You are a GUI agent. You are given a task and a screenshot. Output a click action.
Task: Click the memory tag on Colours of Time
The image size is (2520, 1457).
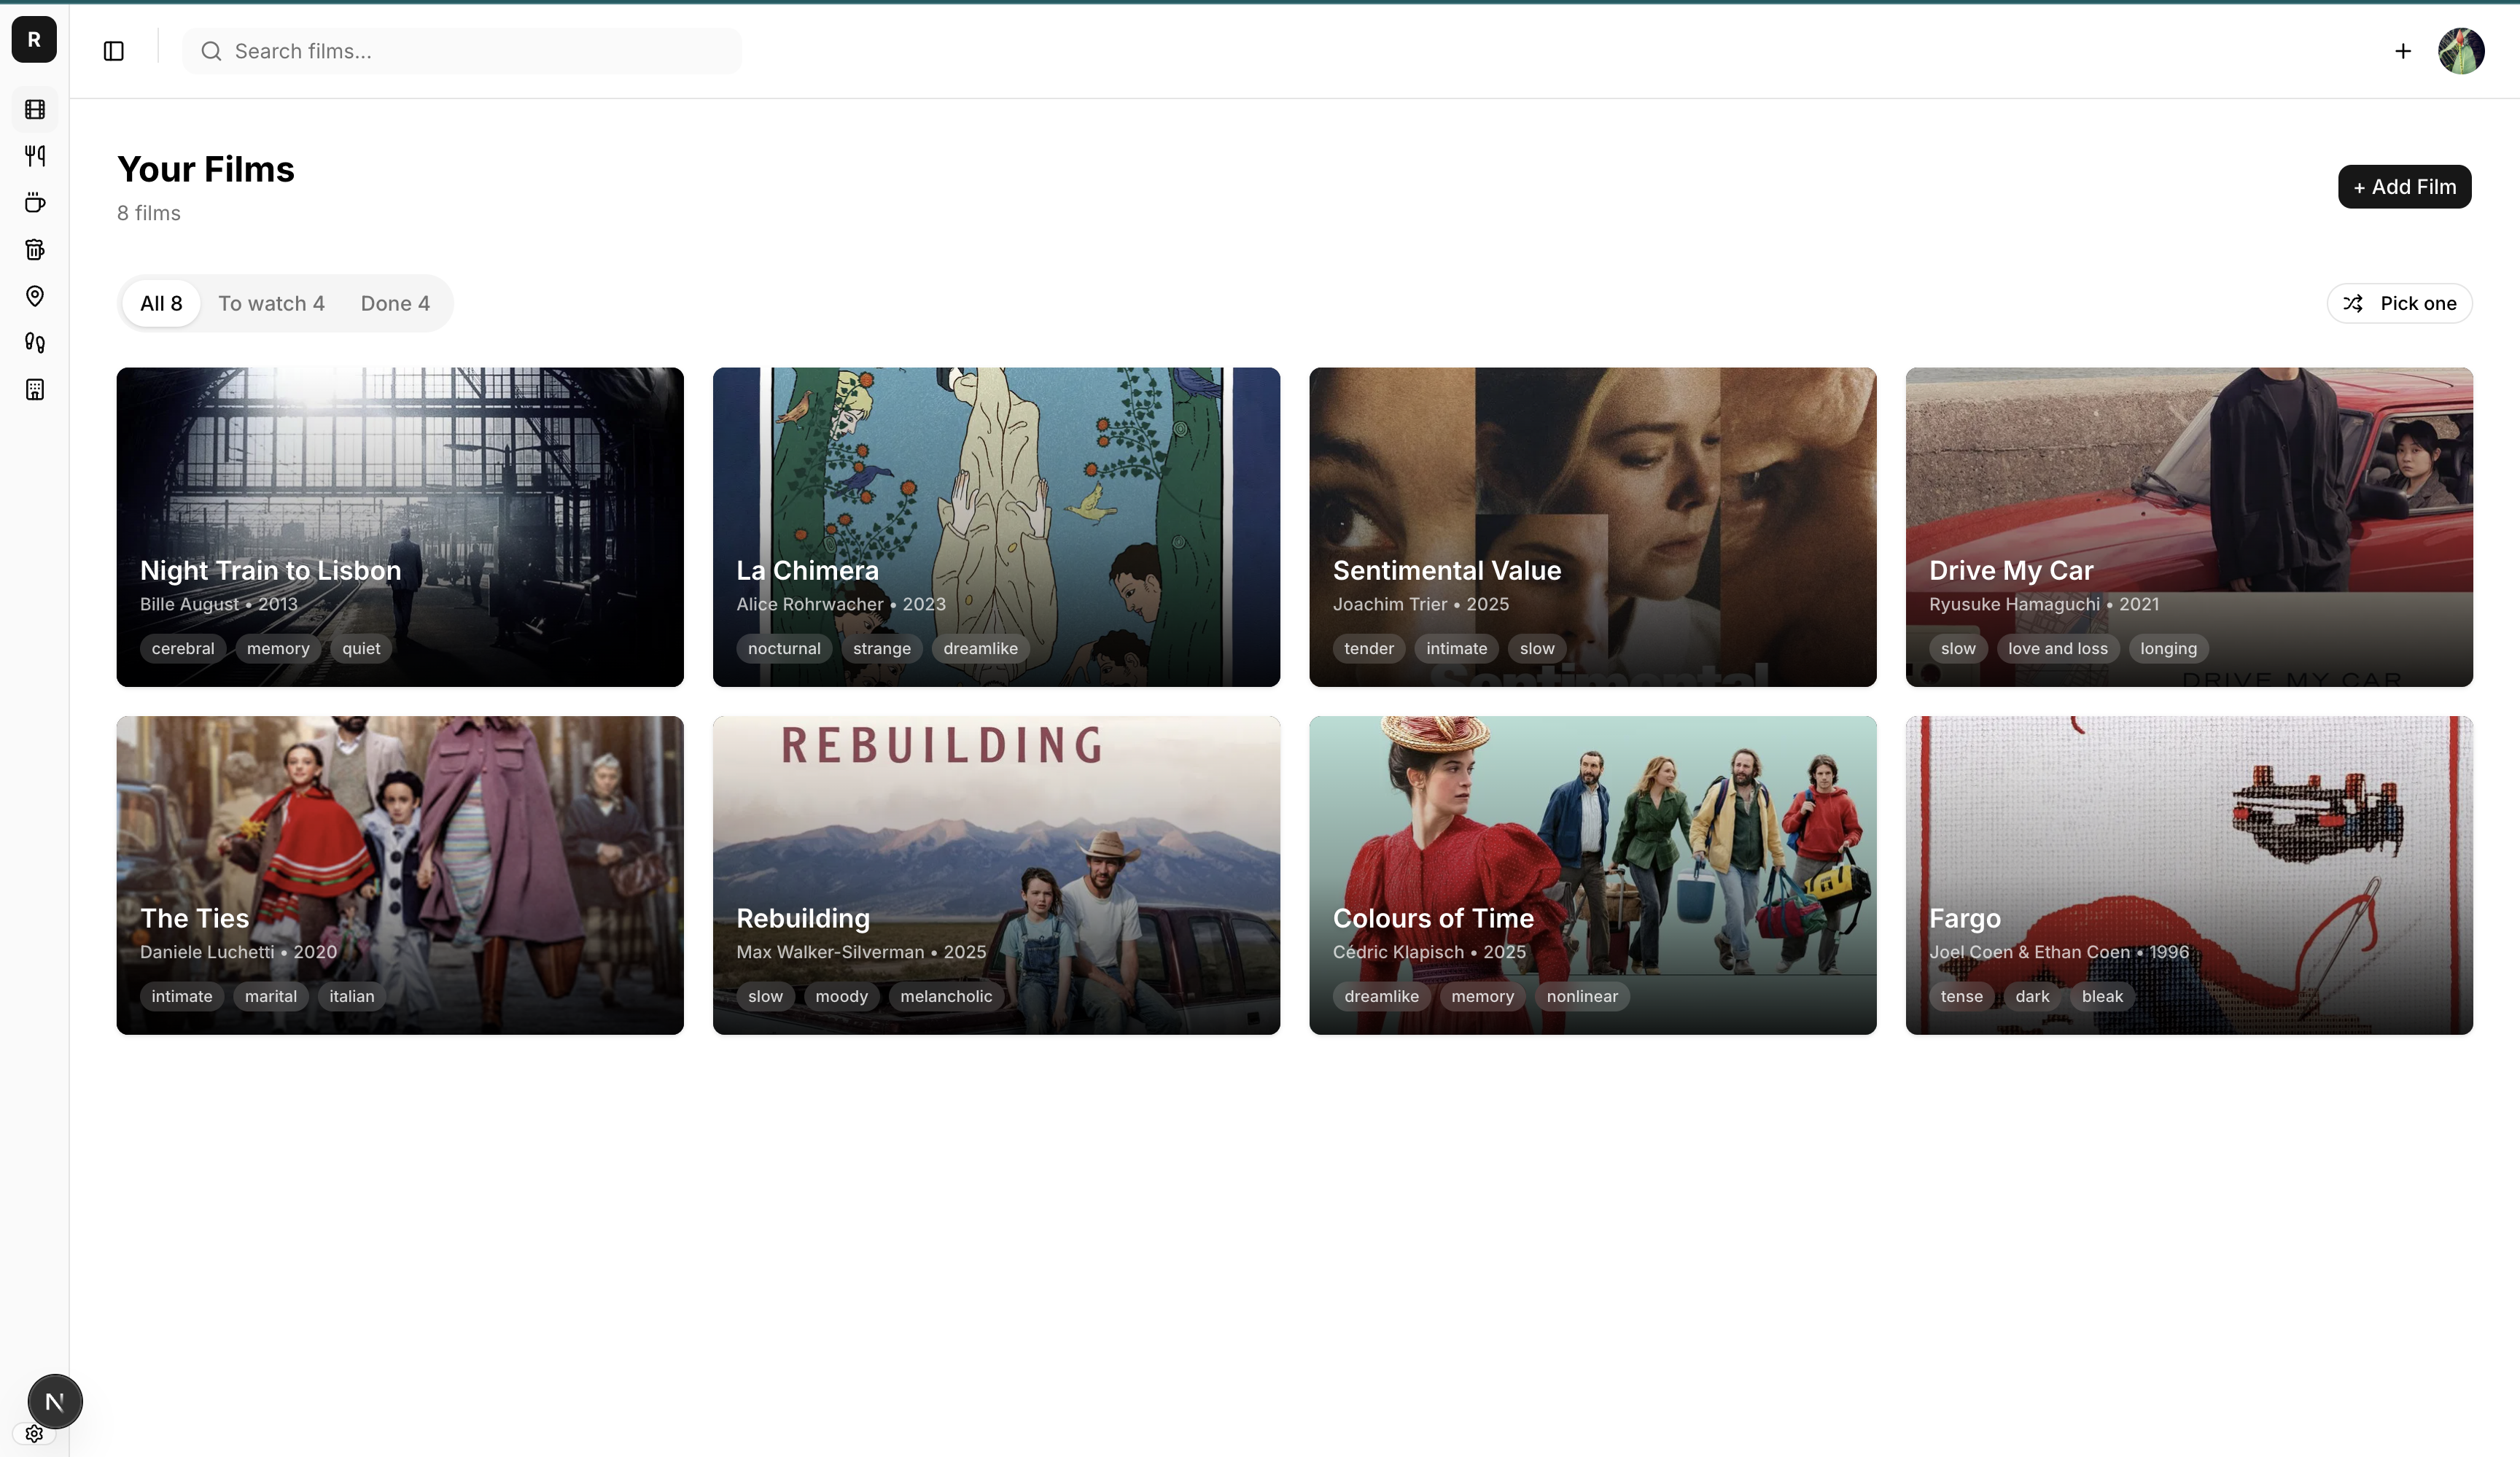coord(1482,996)
